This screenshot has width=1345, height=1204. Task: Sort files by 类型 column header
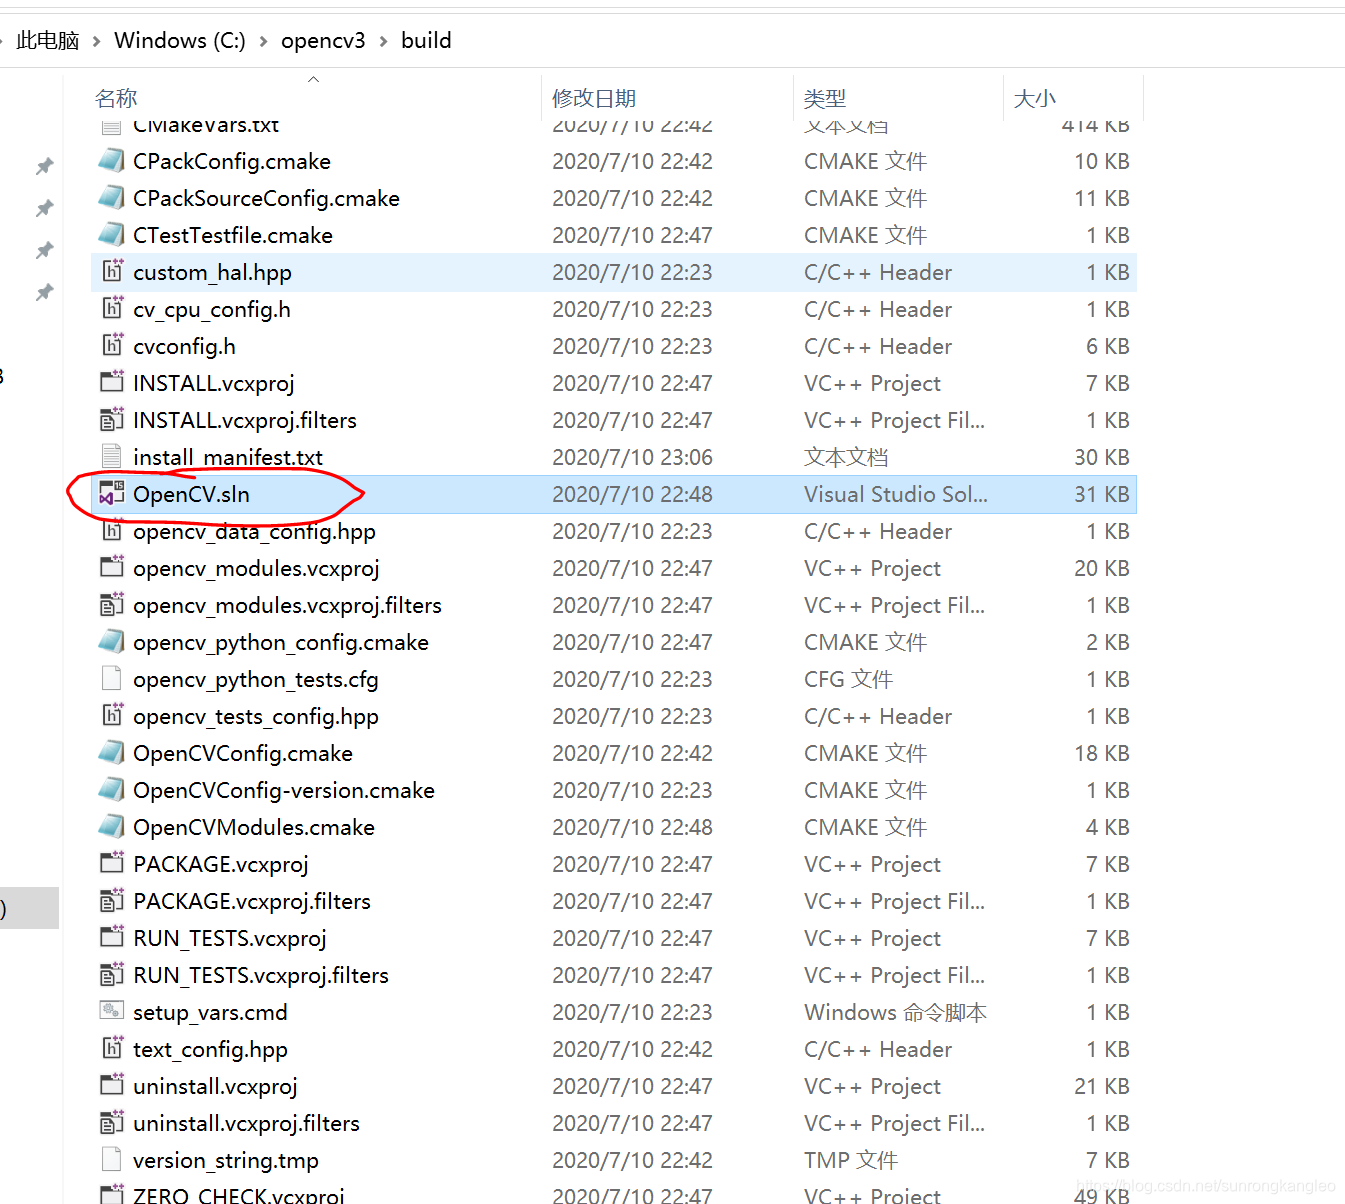click(x=825, y=98)
